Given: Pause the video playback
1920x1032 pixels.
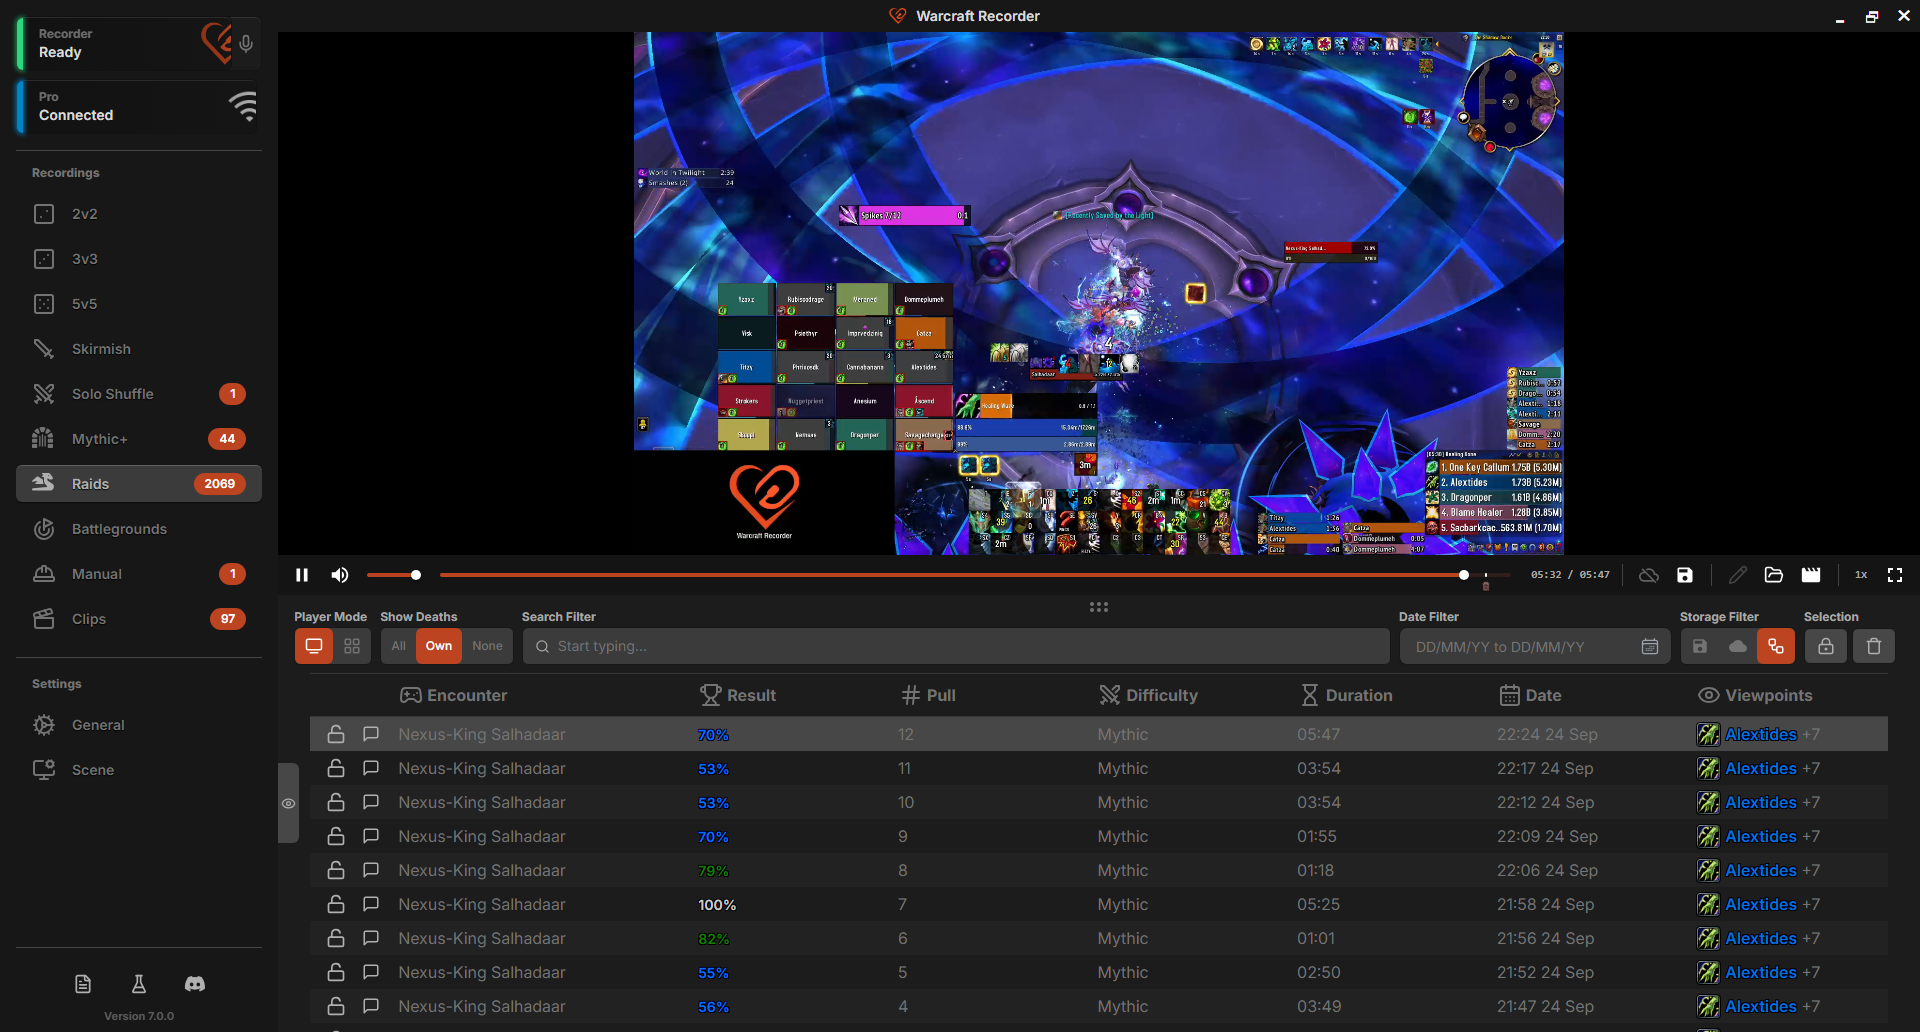Looking at the screenshot, I should (302, 575).
